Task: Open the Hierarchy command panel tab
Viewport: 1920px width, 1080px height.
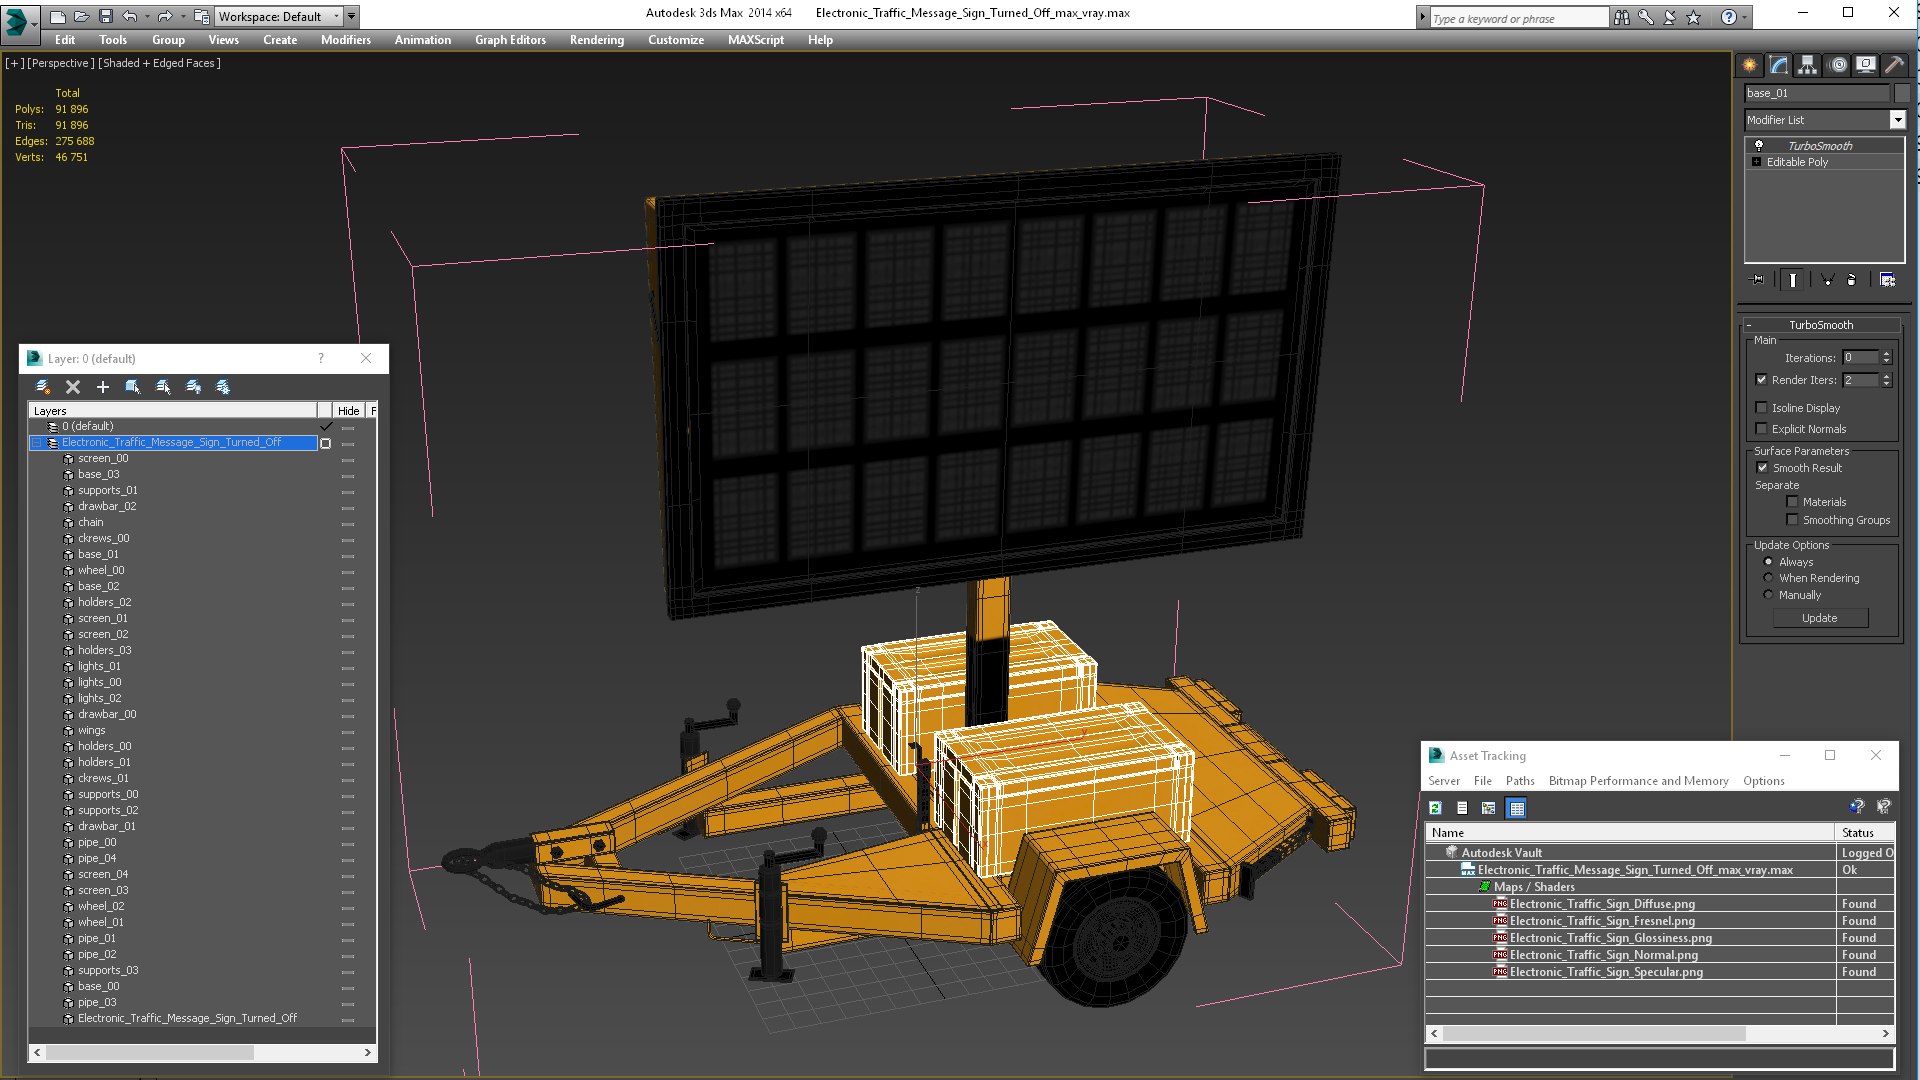Action: tap(1807, 65)
